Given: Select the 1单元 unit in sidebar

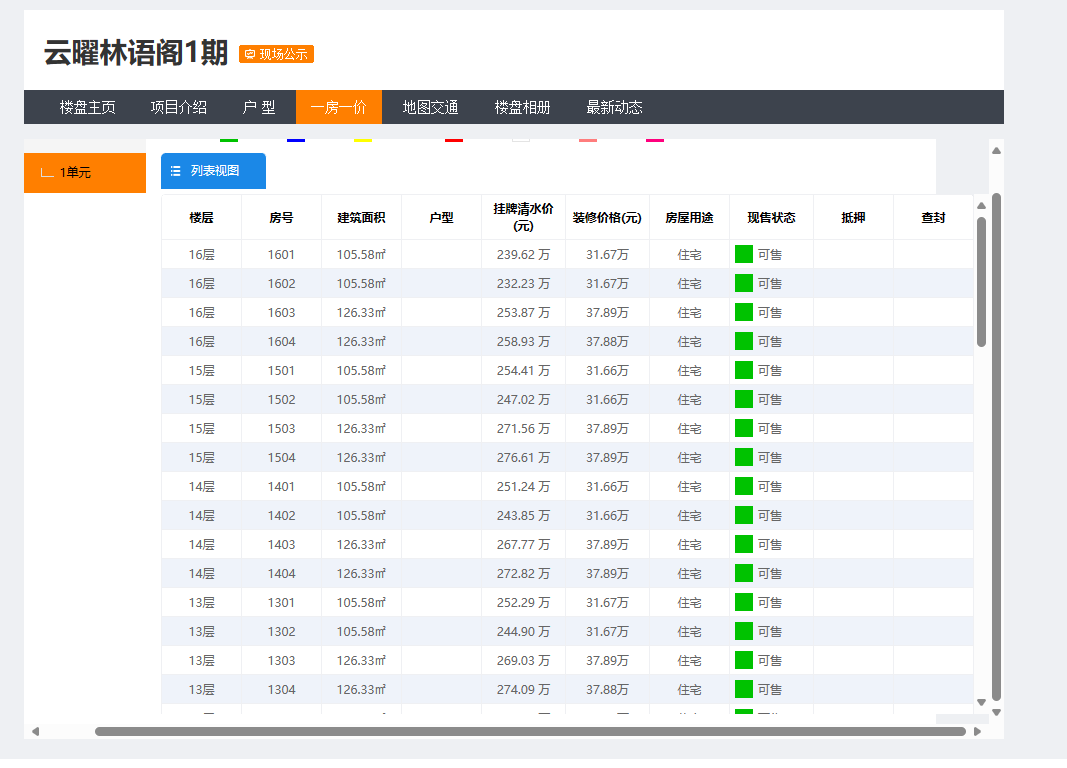Looking at the screenshot, I should (85, 173).
